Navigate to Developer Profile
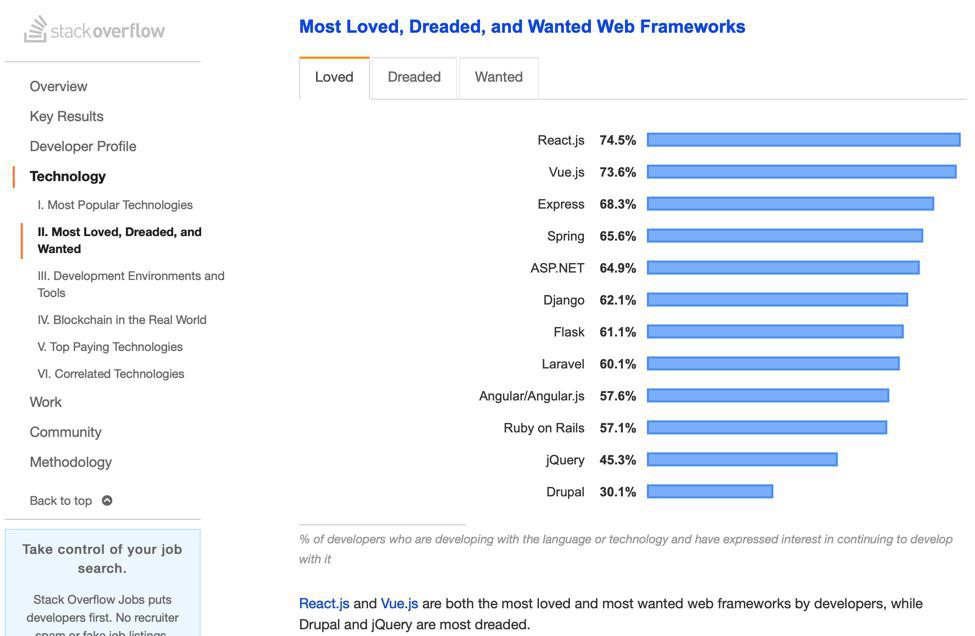 tap(83, 146)
